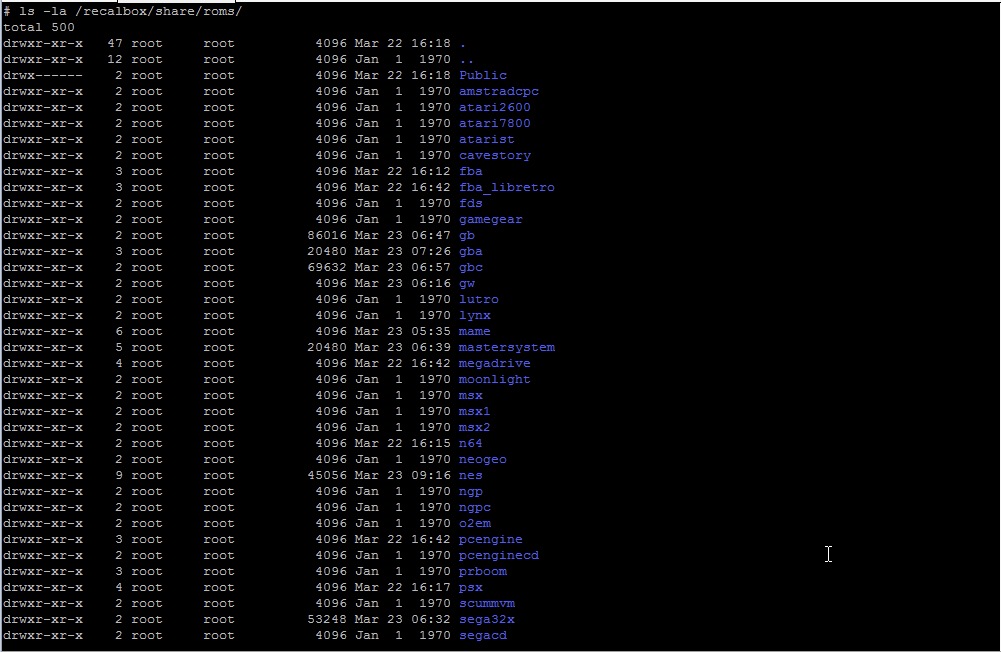Click the n64 directory name
Image resolution: width=1001 pixels, height=652 pixels.
pos(470,443)
